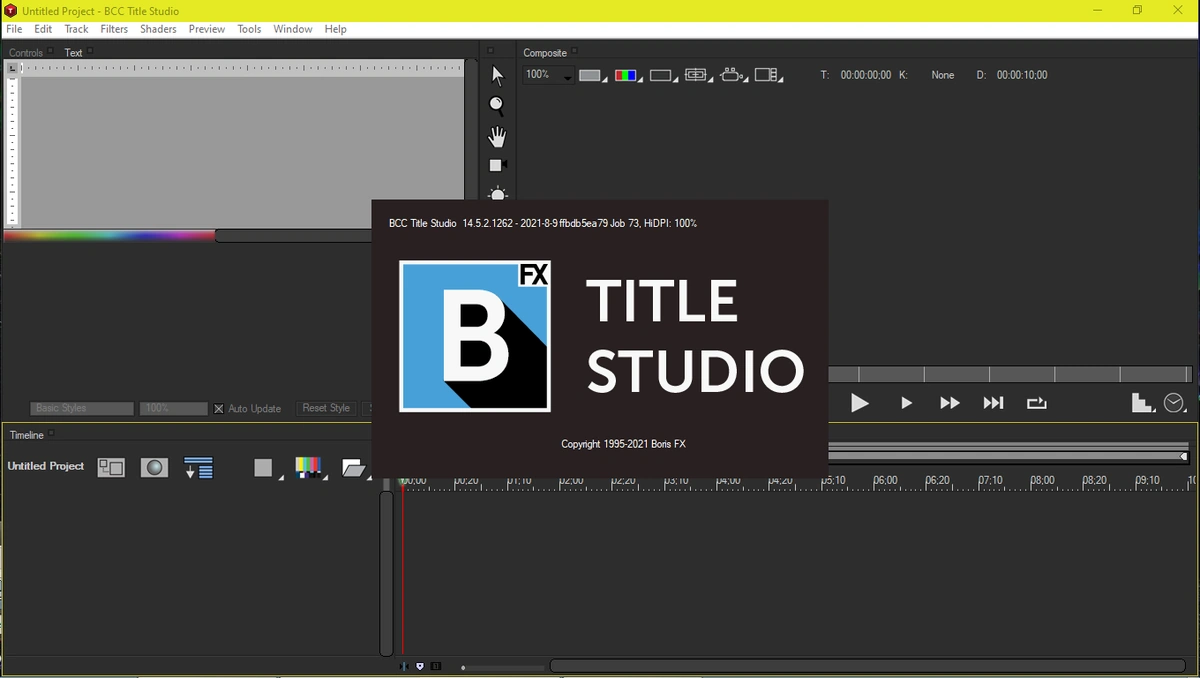1200x678 pixels.
Task: Click the rainbow color spectrum bar
Action: (109, 236)
